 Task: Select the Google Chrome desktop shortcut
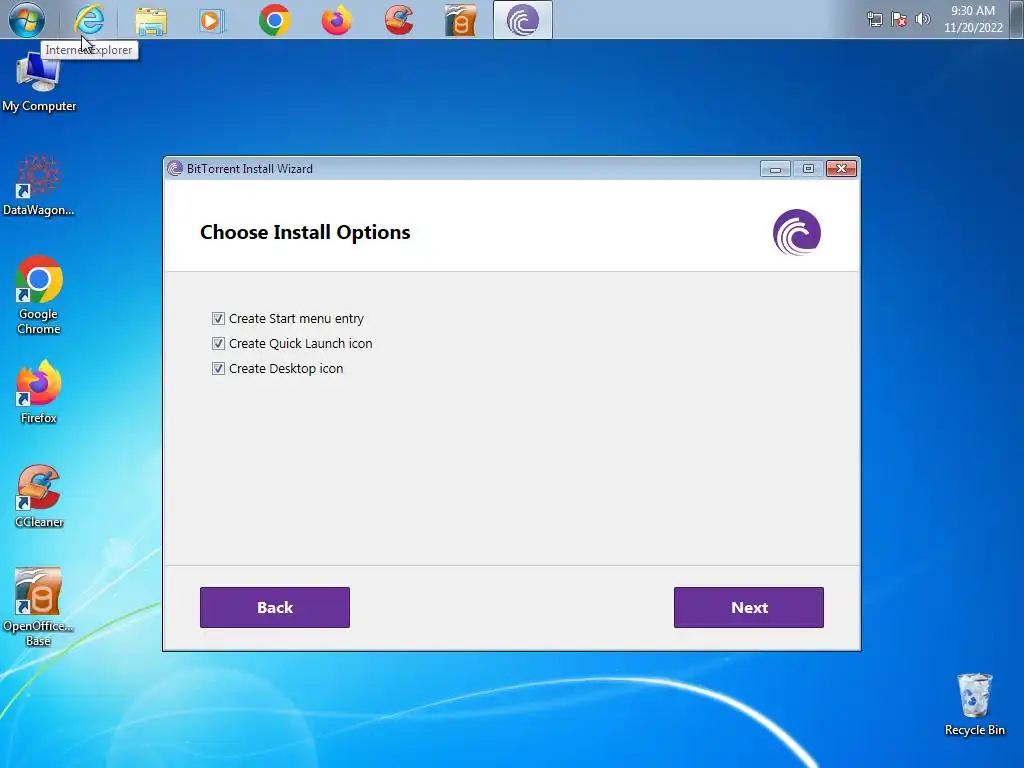(39, 295)
